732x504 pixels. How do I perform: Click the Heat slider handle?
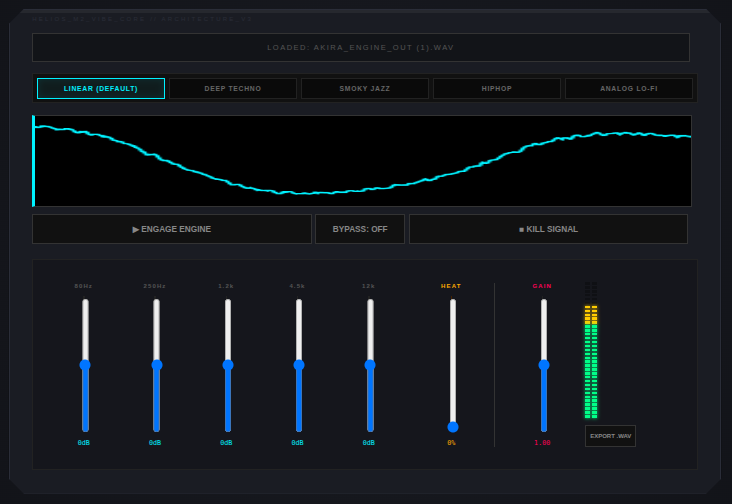coord(453,427)
